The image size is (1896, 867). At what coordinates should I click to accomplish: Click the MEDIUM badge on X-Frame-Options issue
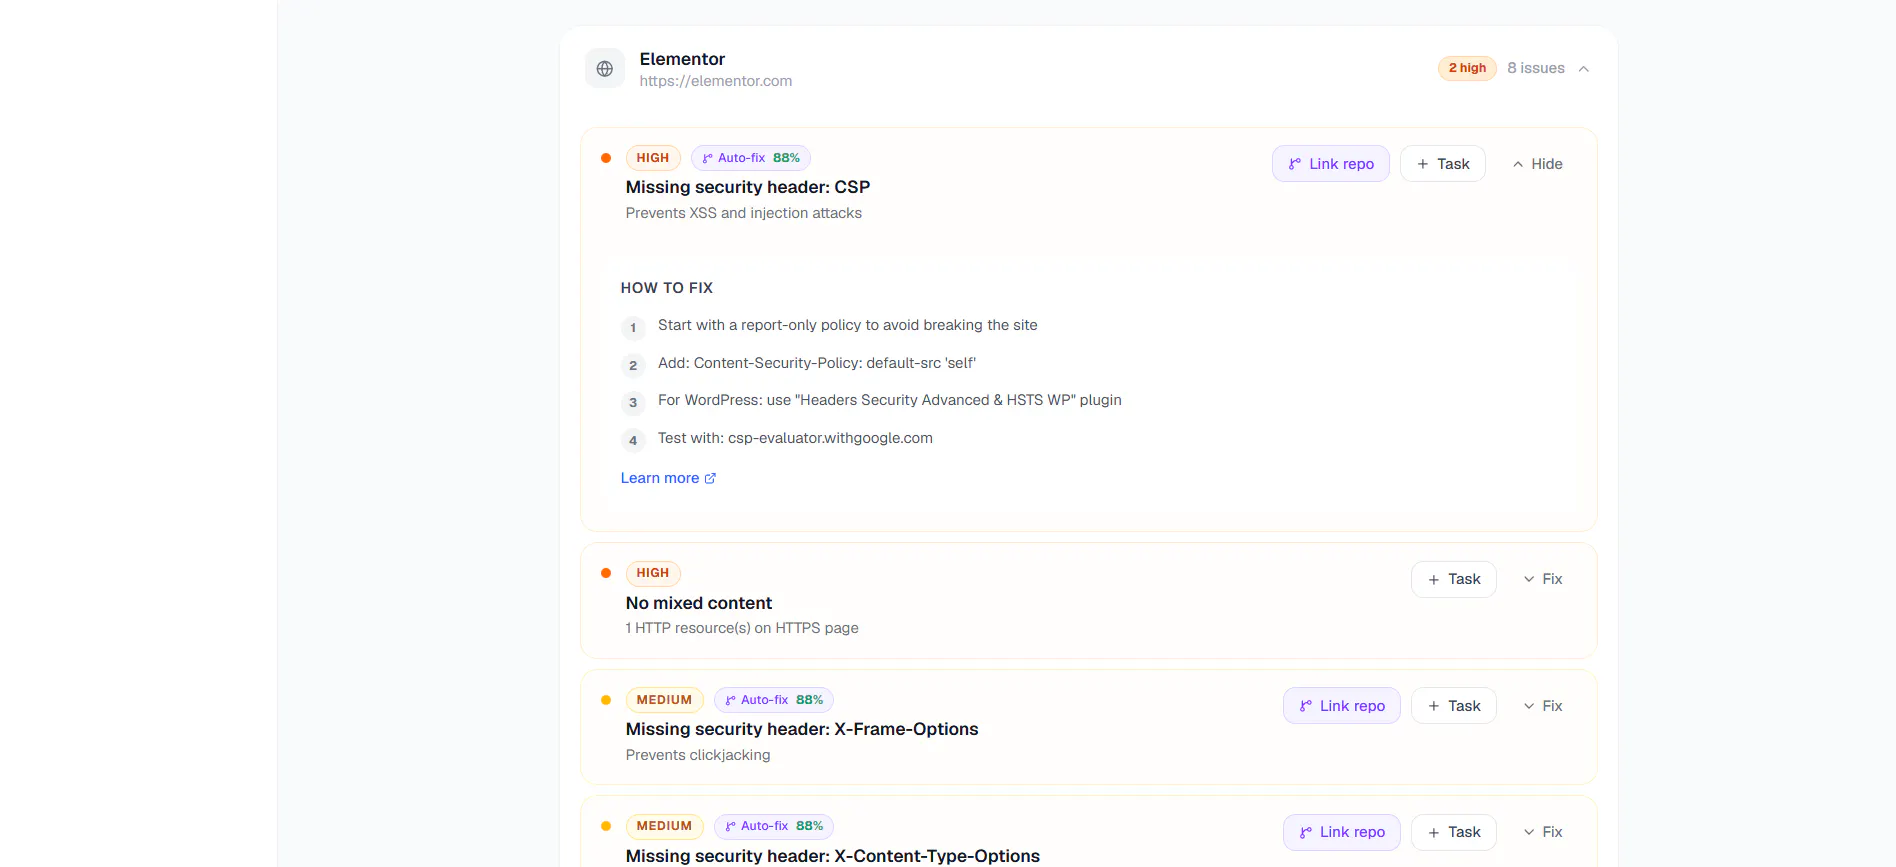tap(665, 700)
